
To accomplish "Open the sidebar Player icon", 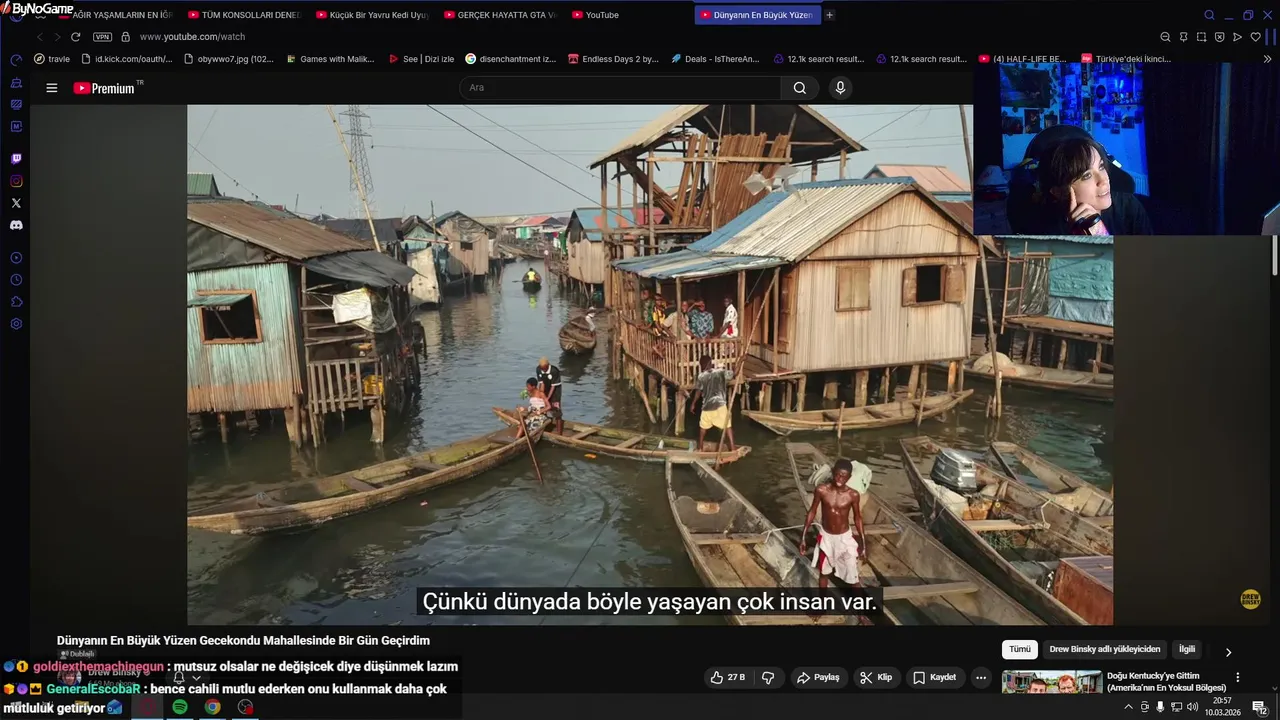I will click(16, 258).
